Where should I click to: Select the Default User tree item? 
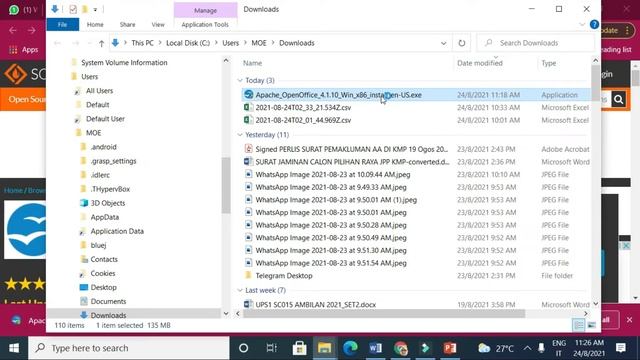coord(105,119)
